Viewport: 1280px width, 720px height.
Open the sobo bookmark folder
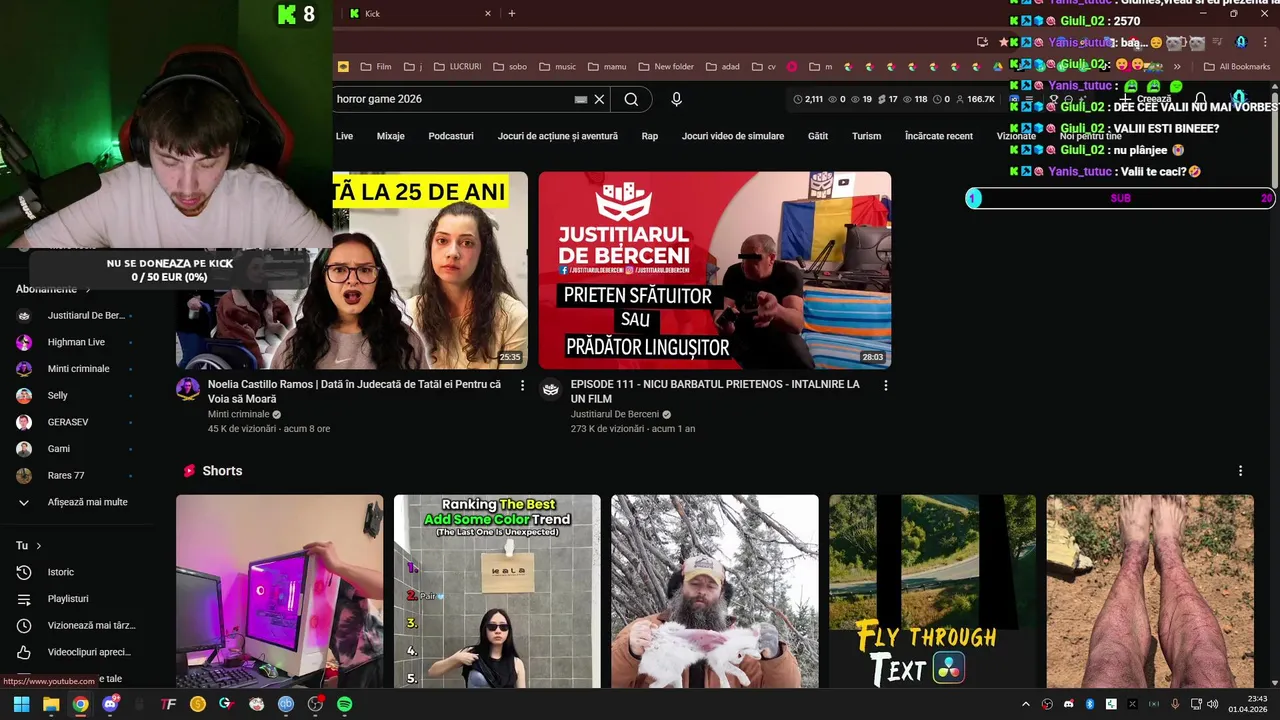(x=509, y=67)
